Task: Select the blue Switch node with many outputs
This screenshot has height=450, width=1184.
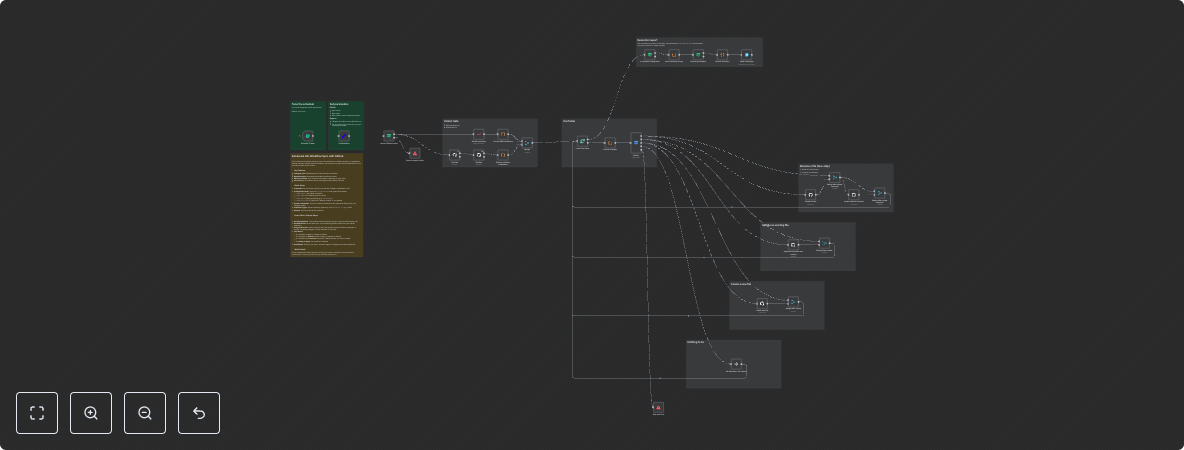Action: pos(636,143)
